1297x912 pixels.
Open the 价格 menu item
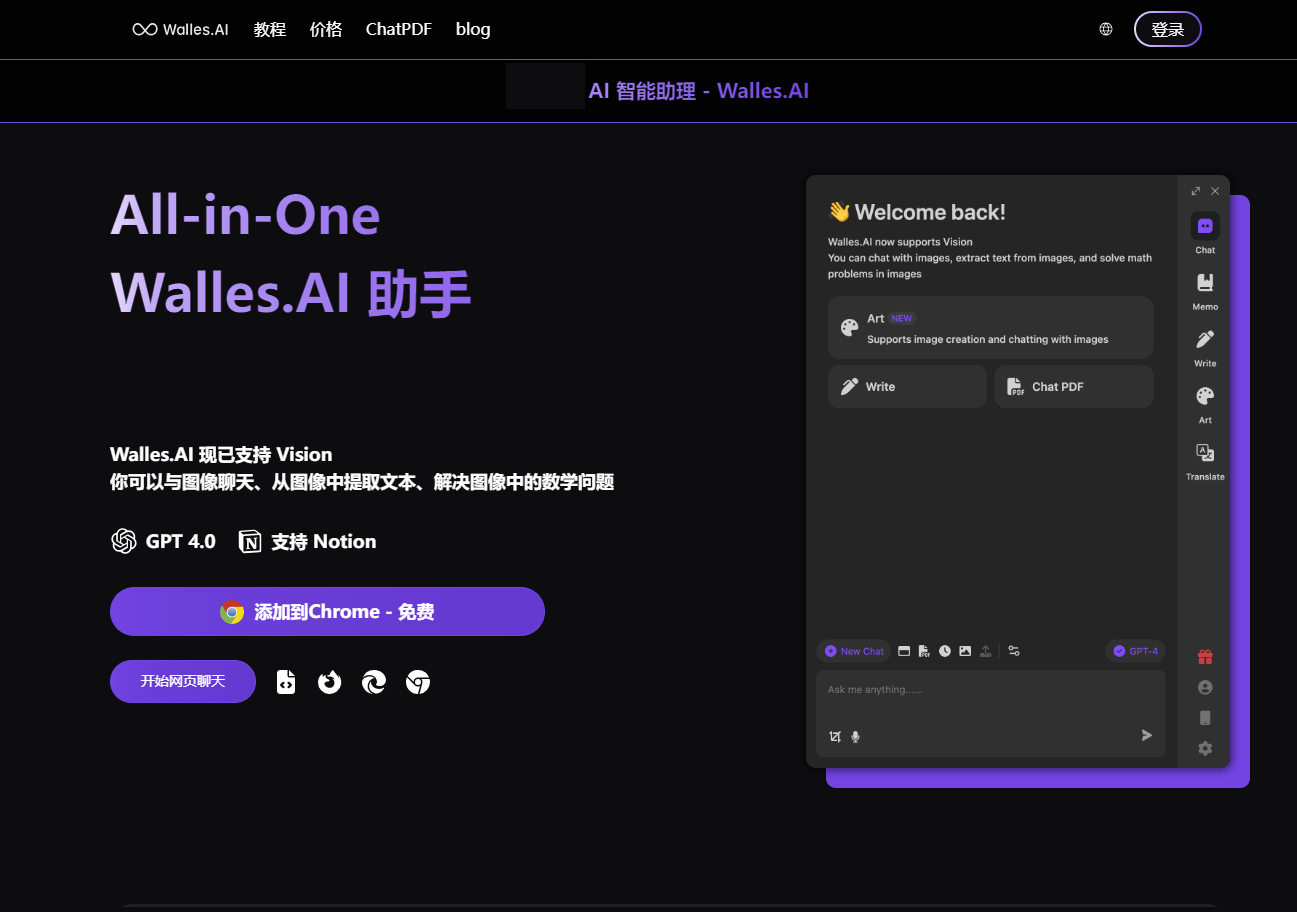coord(326,29)
